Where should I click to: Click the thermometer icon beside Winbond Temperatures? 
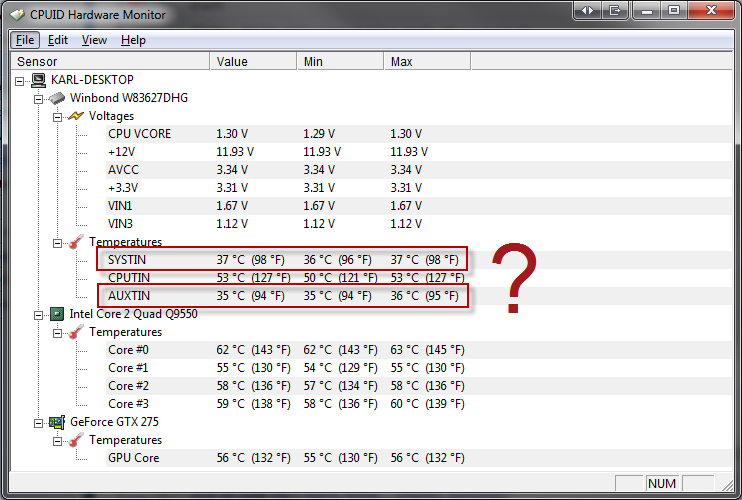(76, 242)
